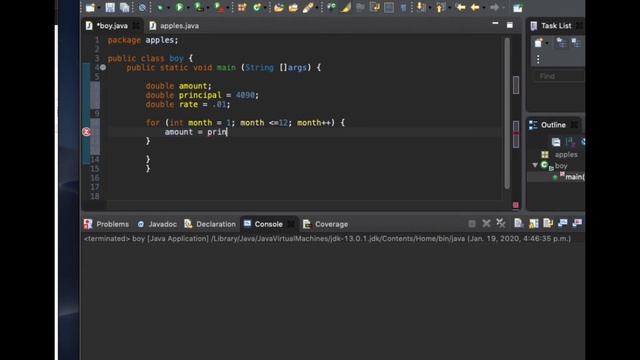Click the Search flashlight pencil icon
Image resolution: width=640 pixels, height=360 pixels.
coord(308,7)
